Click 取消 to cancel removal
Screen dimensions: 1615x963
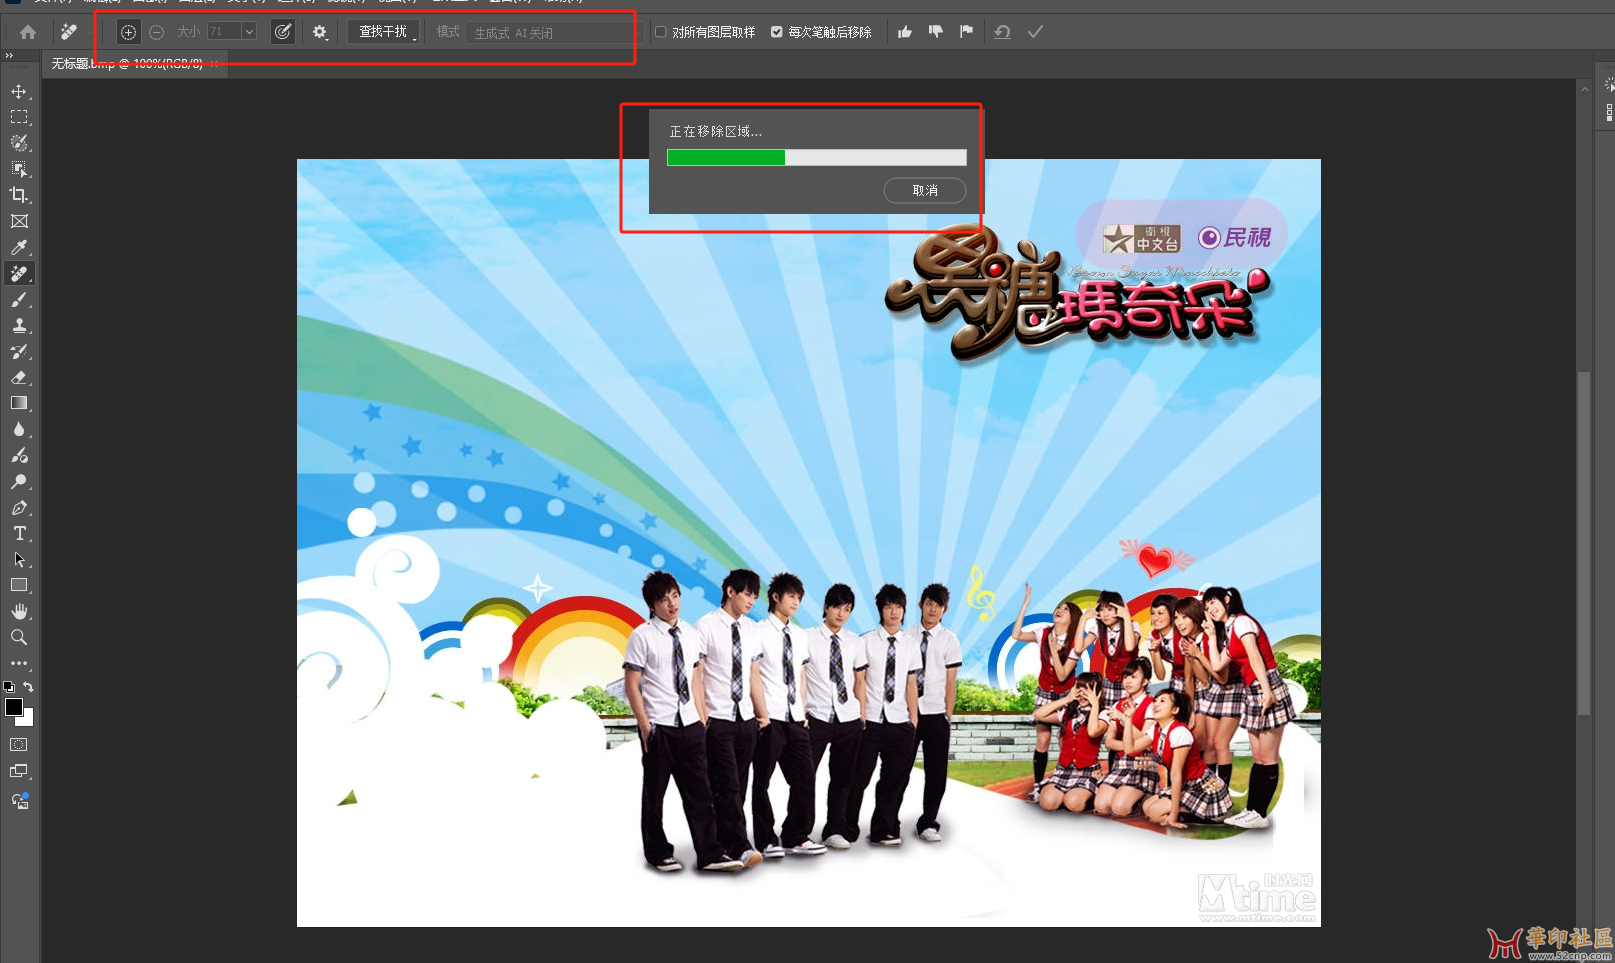(925, 190)
